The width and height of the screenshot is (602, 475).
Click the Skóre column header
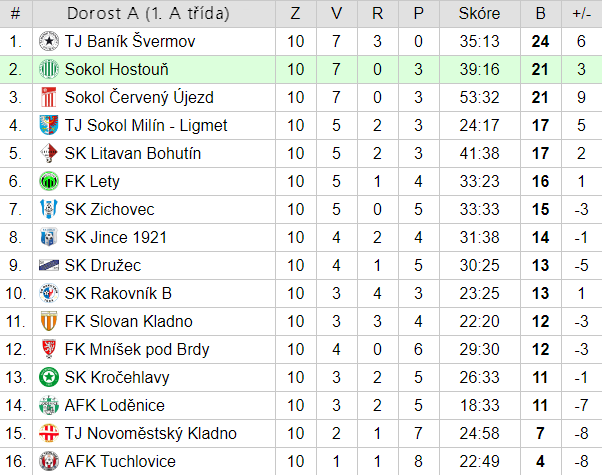480,14
